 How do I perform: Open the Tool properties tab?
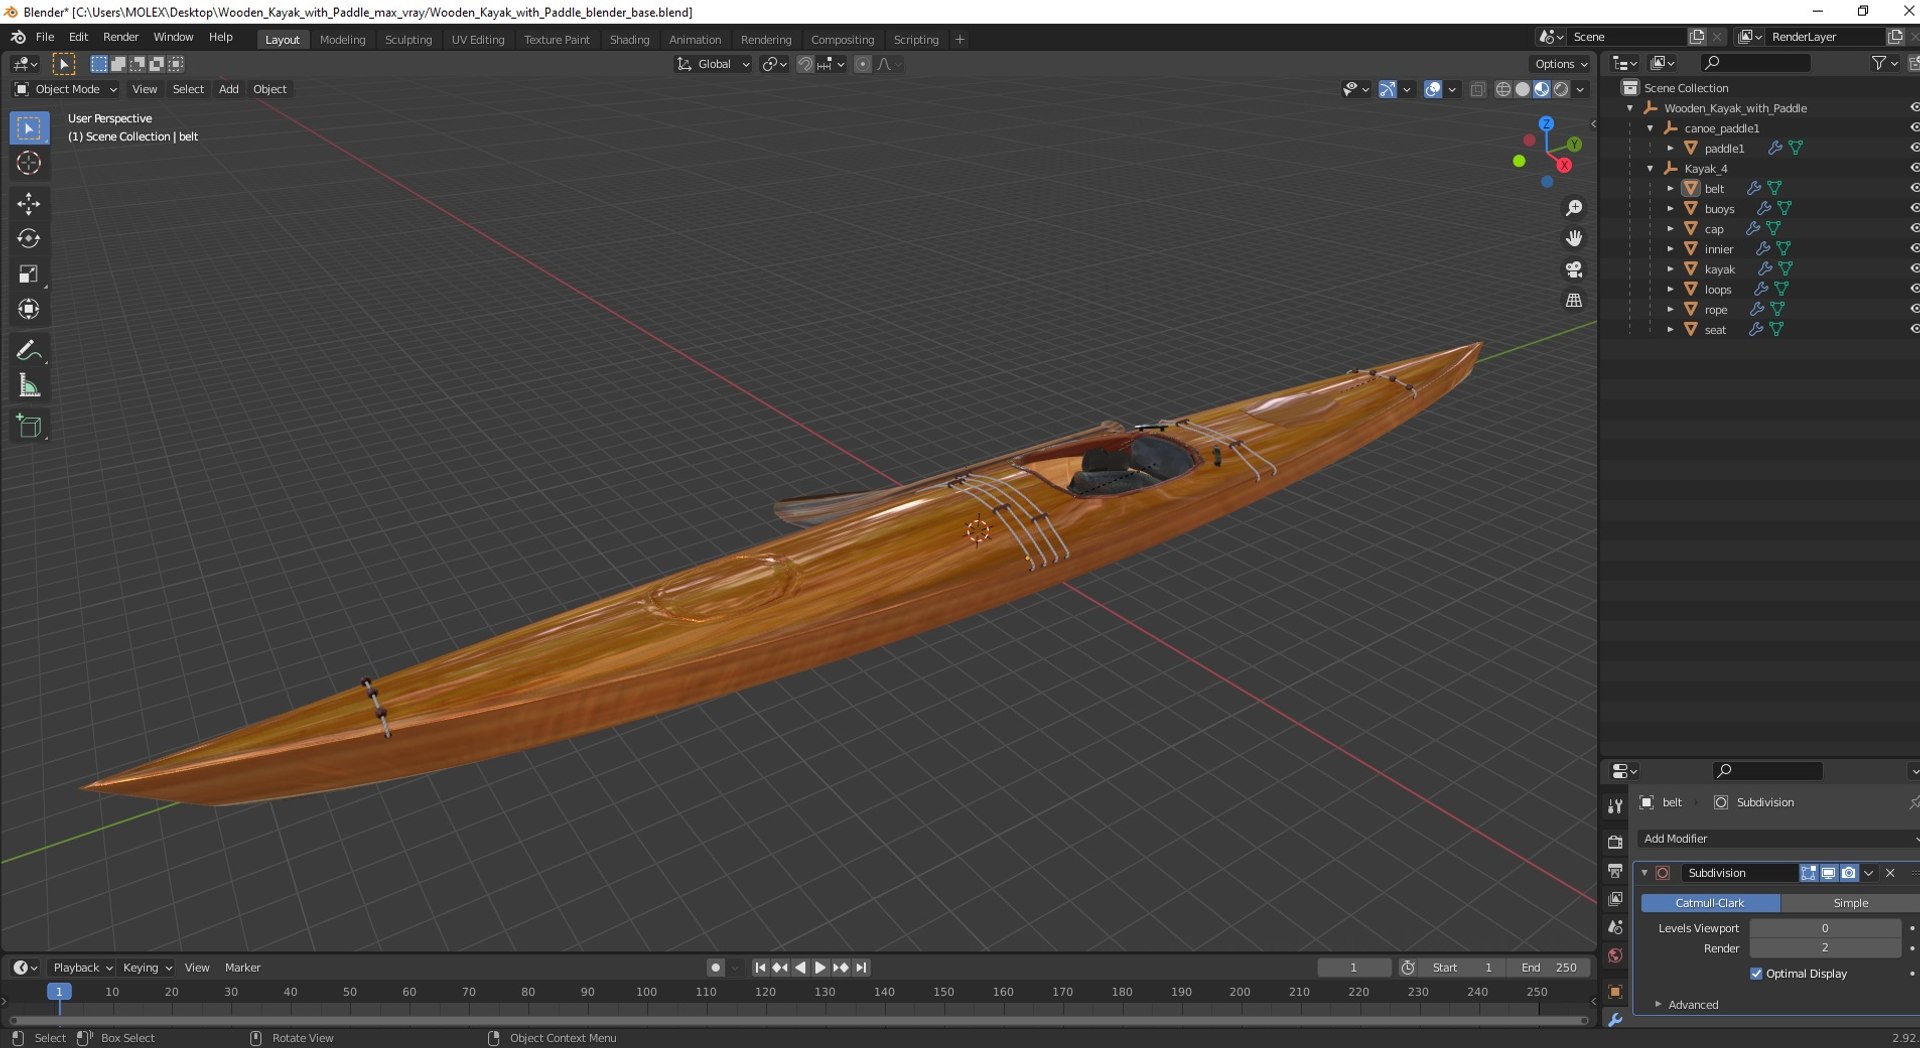[x=1615, y=806]
